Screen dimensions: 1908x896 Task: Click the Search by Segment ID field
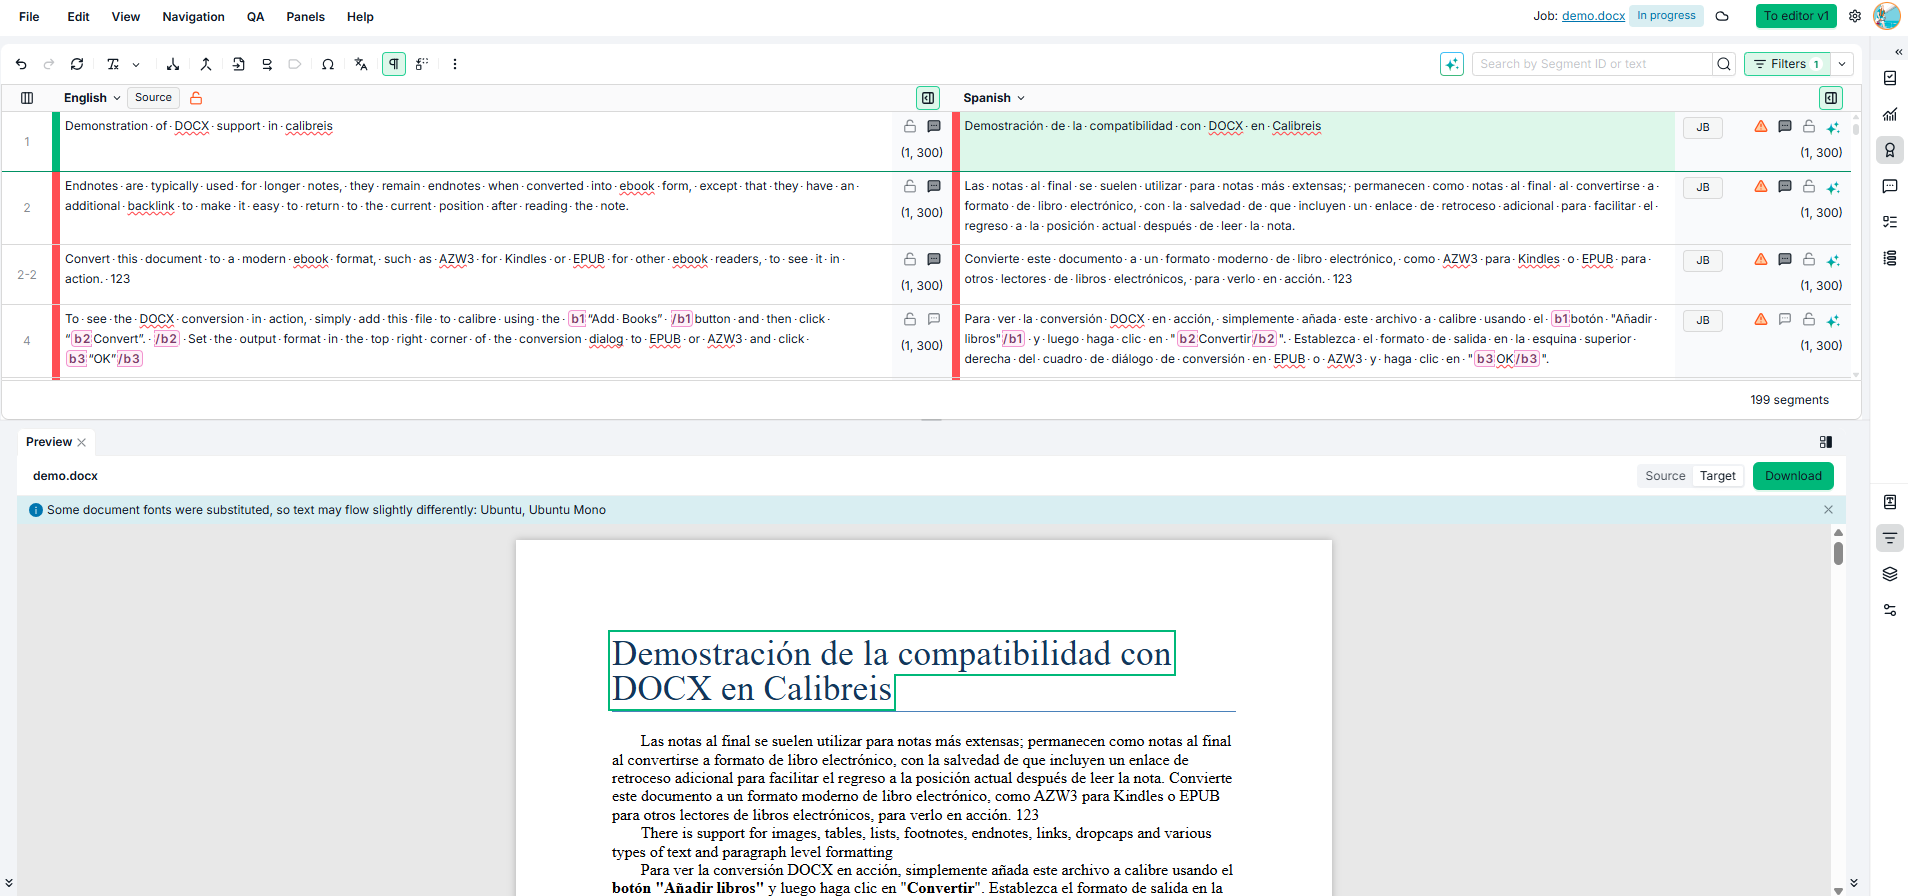tap(1592, 64)
